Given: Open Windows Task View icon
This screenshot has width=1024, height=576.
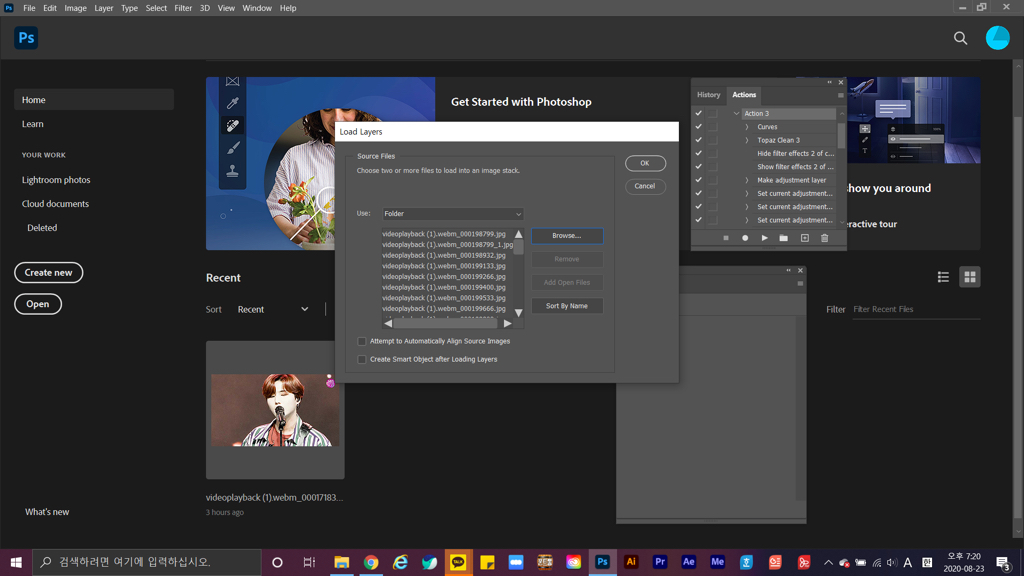Looking at the screenshot, I should [x=309, y=562].
